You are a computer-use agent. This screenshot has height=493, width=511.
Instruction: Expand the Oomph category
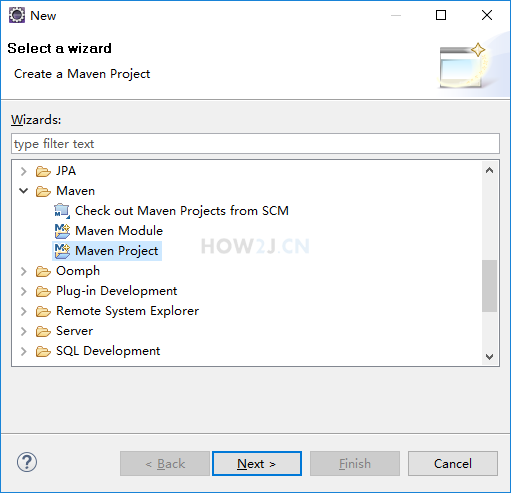(x=23, y=271)
